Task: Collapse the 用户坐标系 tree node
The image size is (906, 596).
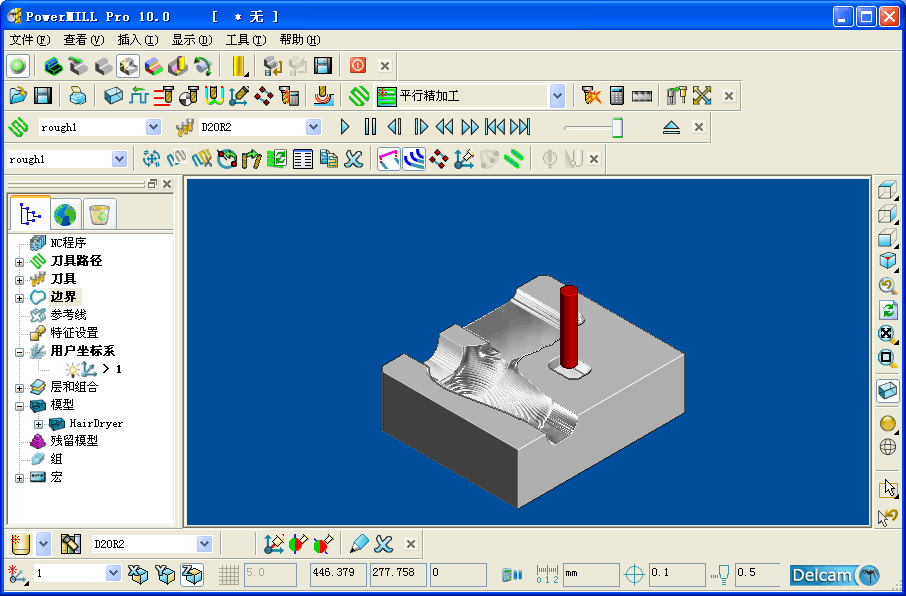Action: [x=20, y=351]
